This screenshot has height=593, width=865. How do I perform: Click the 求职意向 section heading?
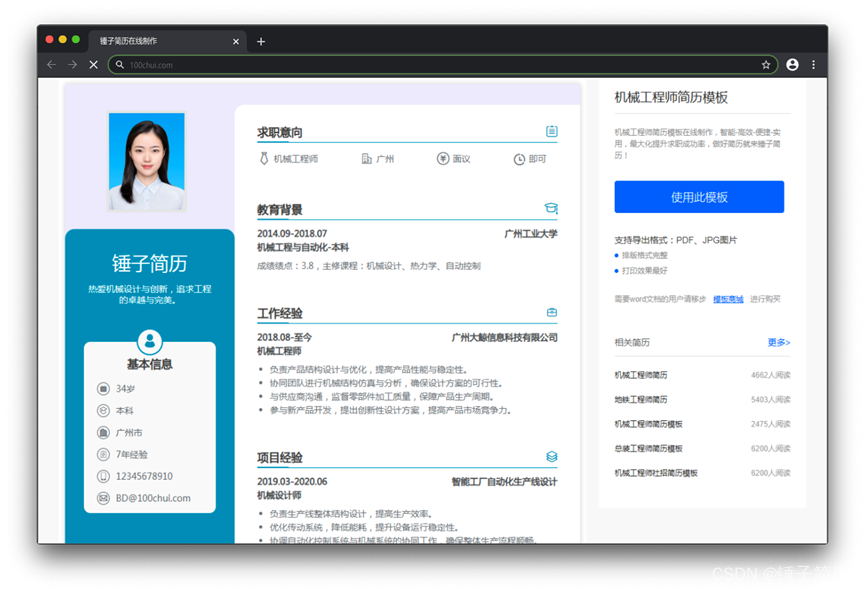tap(280, 132)
